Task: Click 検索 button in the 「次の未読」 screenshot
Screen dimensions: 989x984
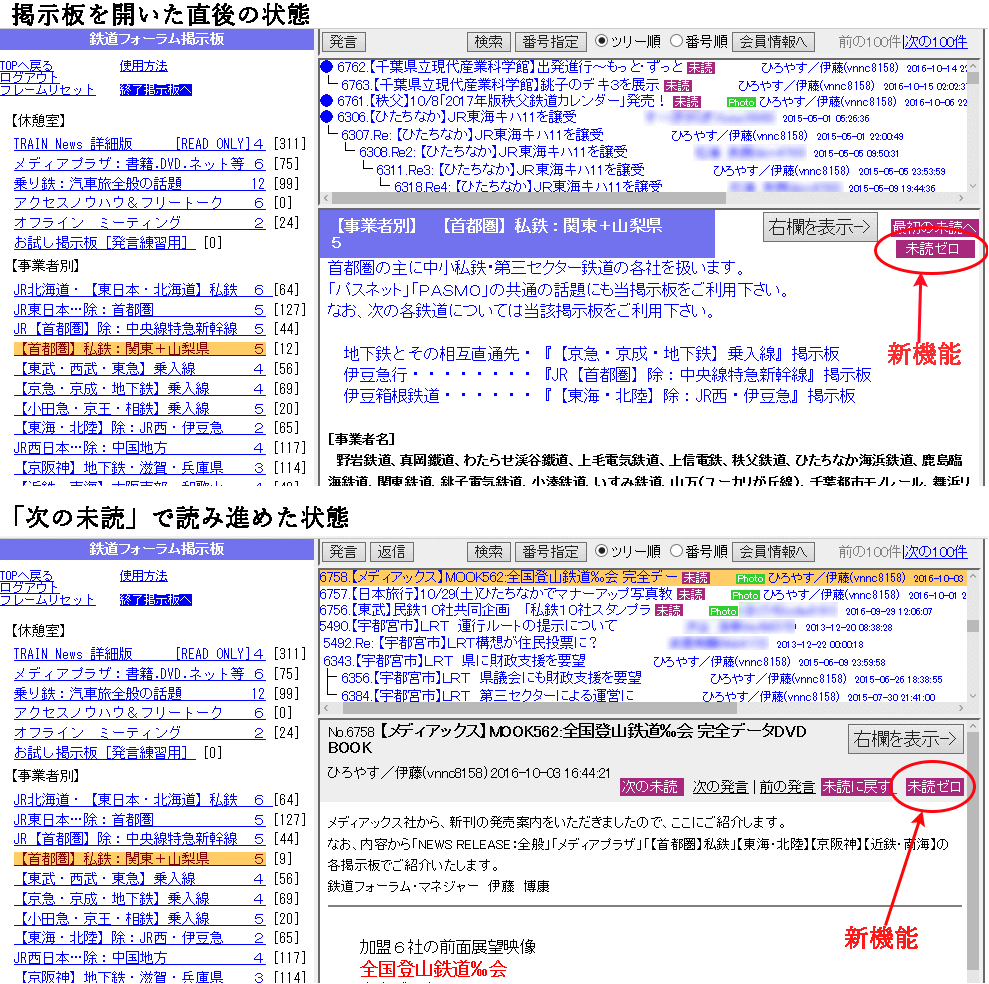Action: point(488,552)
